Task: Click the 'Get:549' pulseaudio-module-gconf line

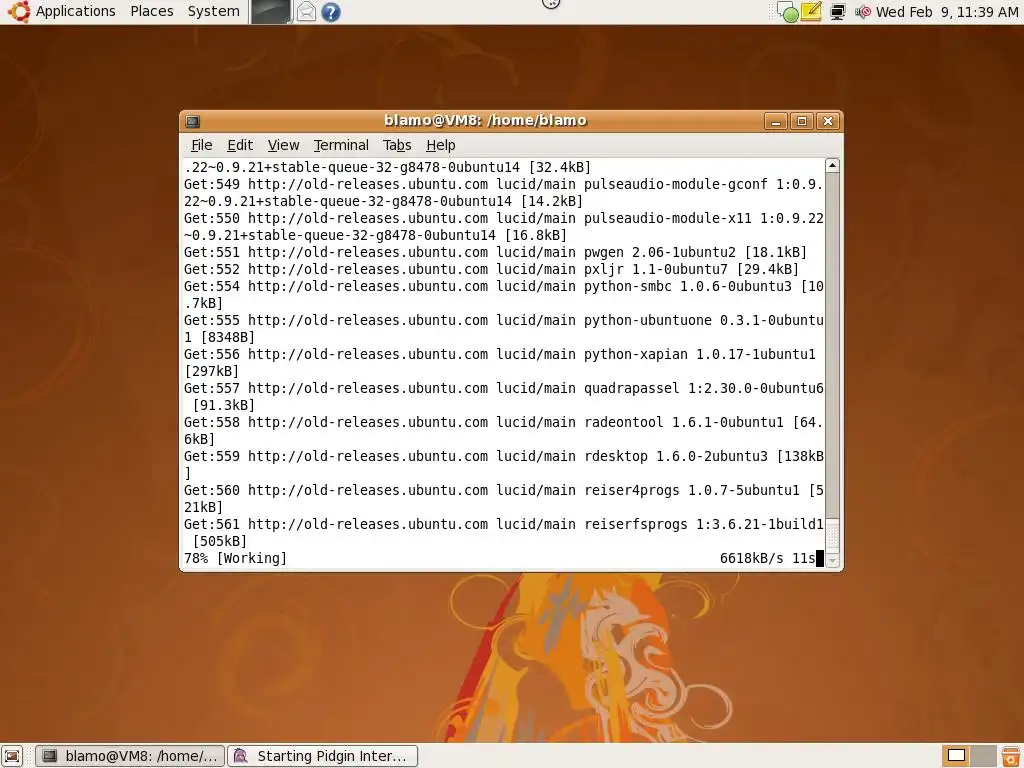Action: (x=504, y=193)
